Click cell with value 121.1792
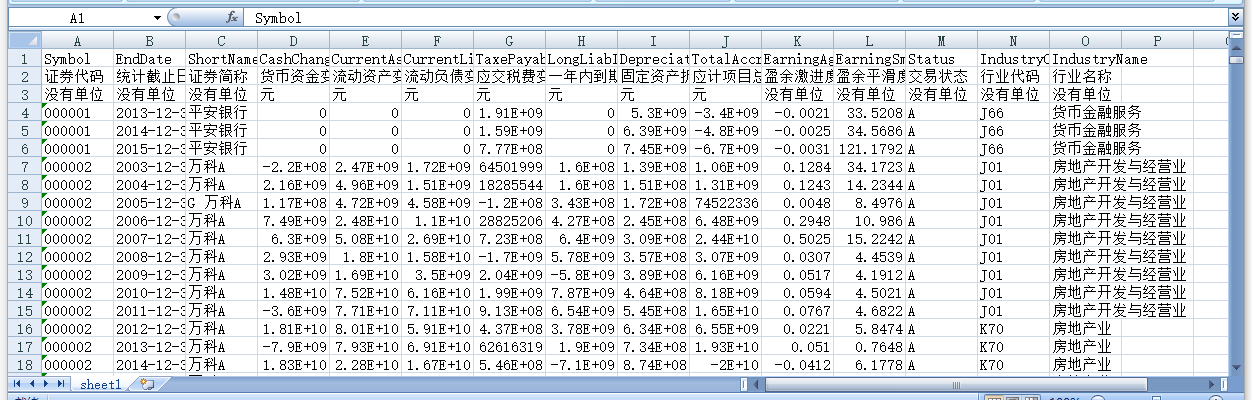Screen dimensions: 1252x400 (x=869, y=149)
